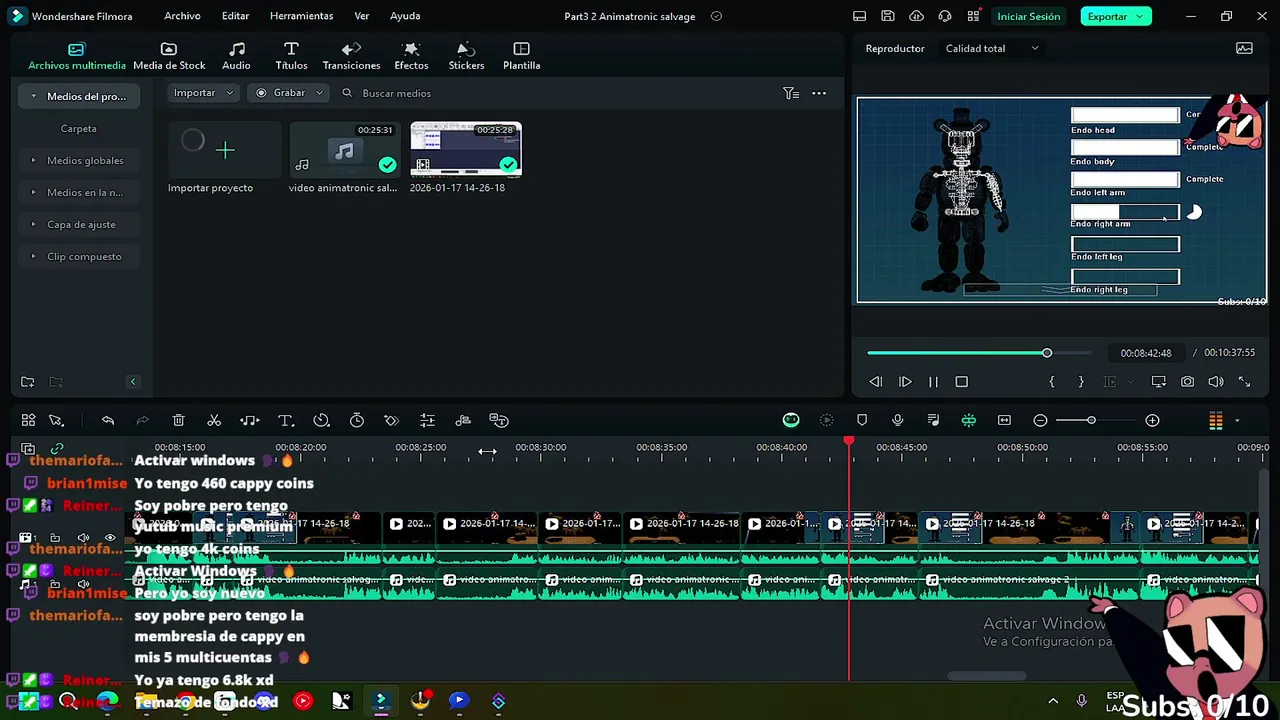This screenshot has height=720, width=1280.
Task: Add text with the timeline Text tool
Action: click(x=285, y=421)
